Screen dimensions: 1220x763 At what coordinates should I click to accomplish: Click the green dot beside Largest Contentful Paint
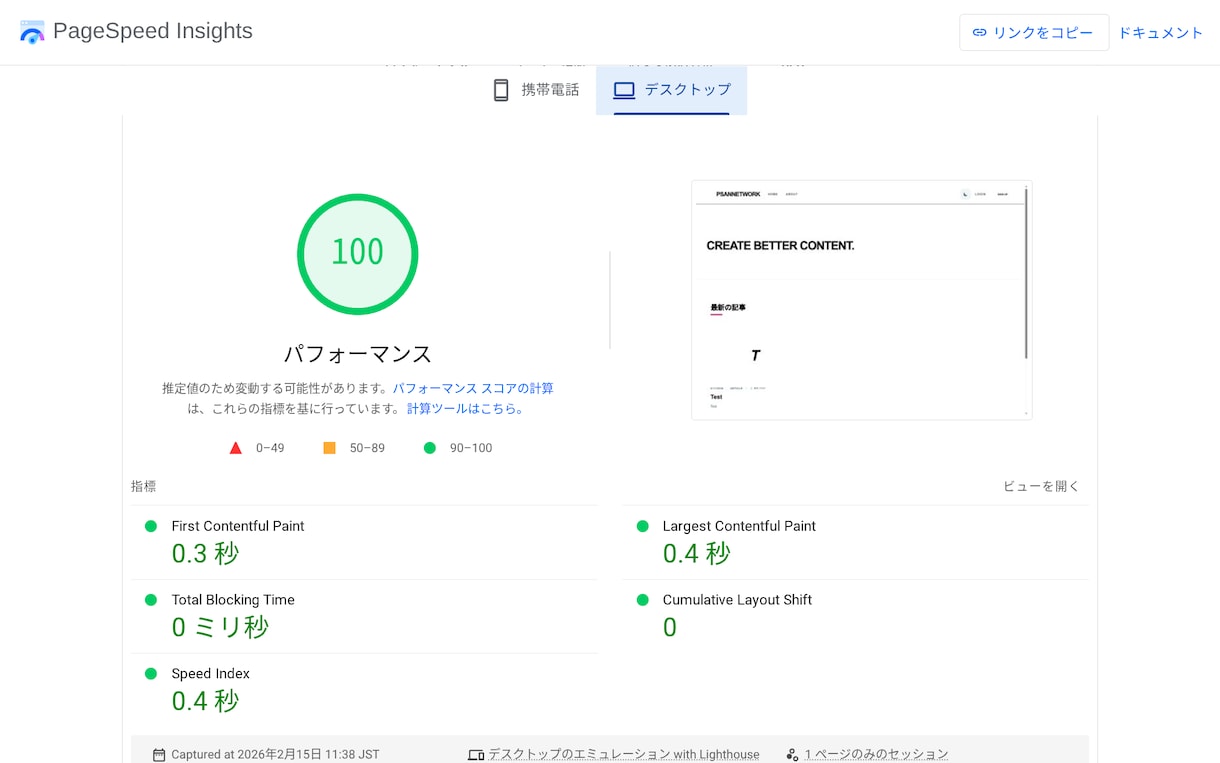pyautogui.click(x=642, y=526)
